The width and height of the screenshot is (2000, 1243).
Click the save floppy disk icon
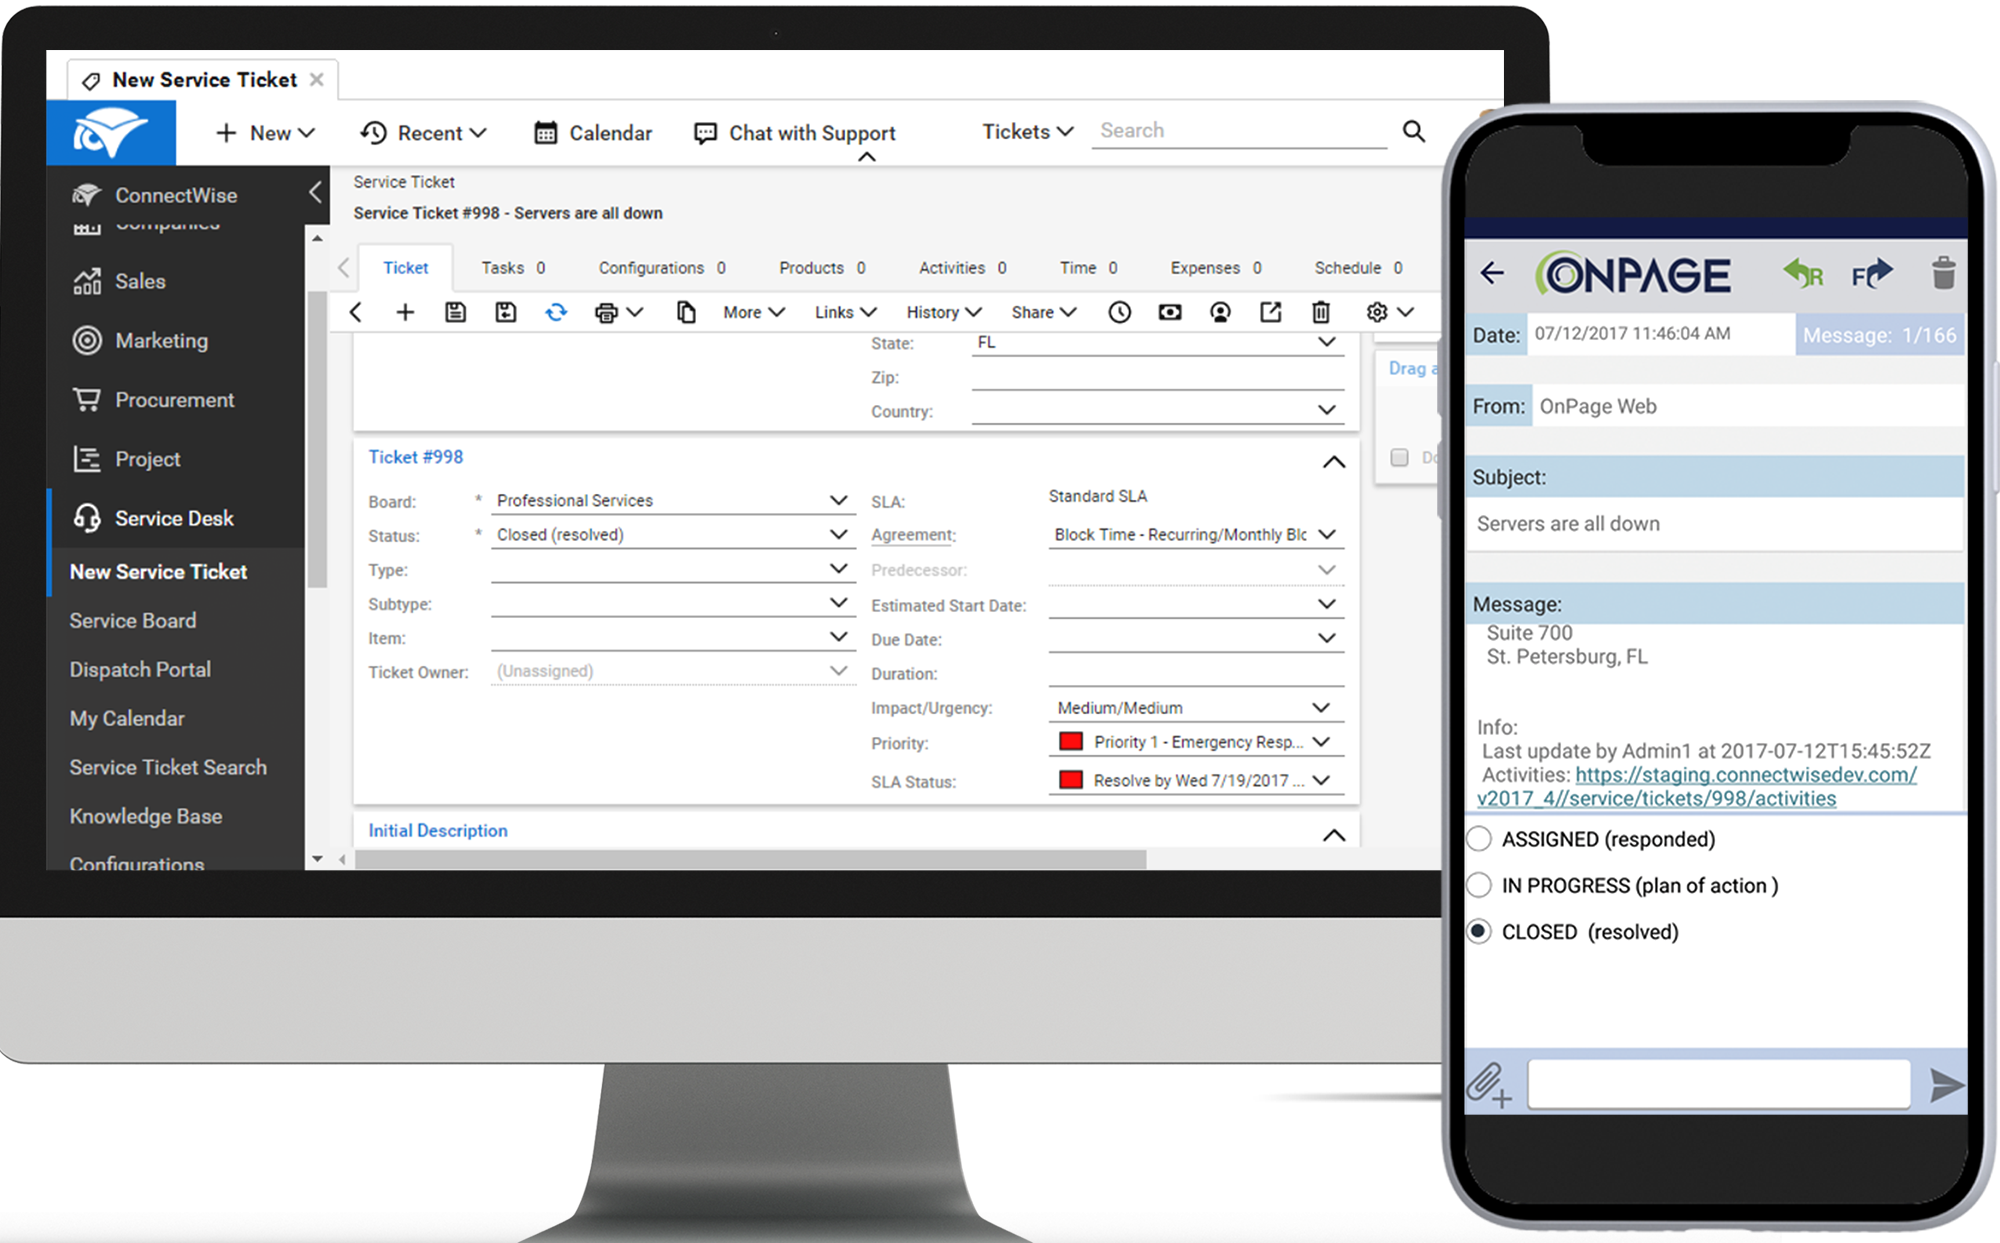(x=455, y=312)
